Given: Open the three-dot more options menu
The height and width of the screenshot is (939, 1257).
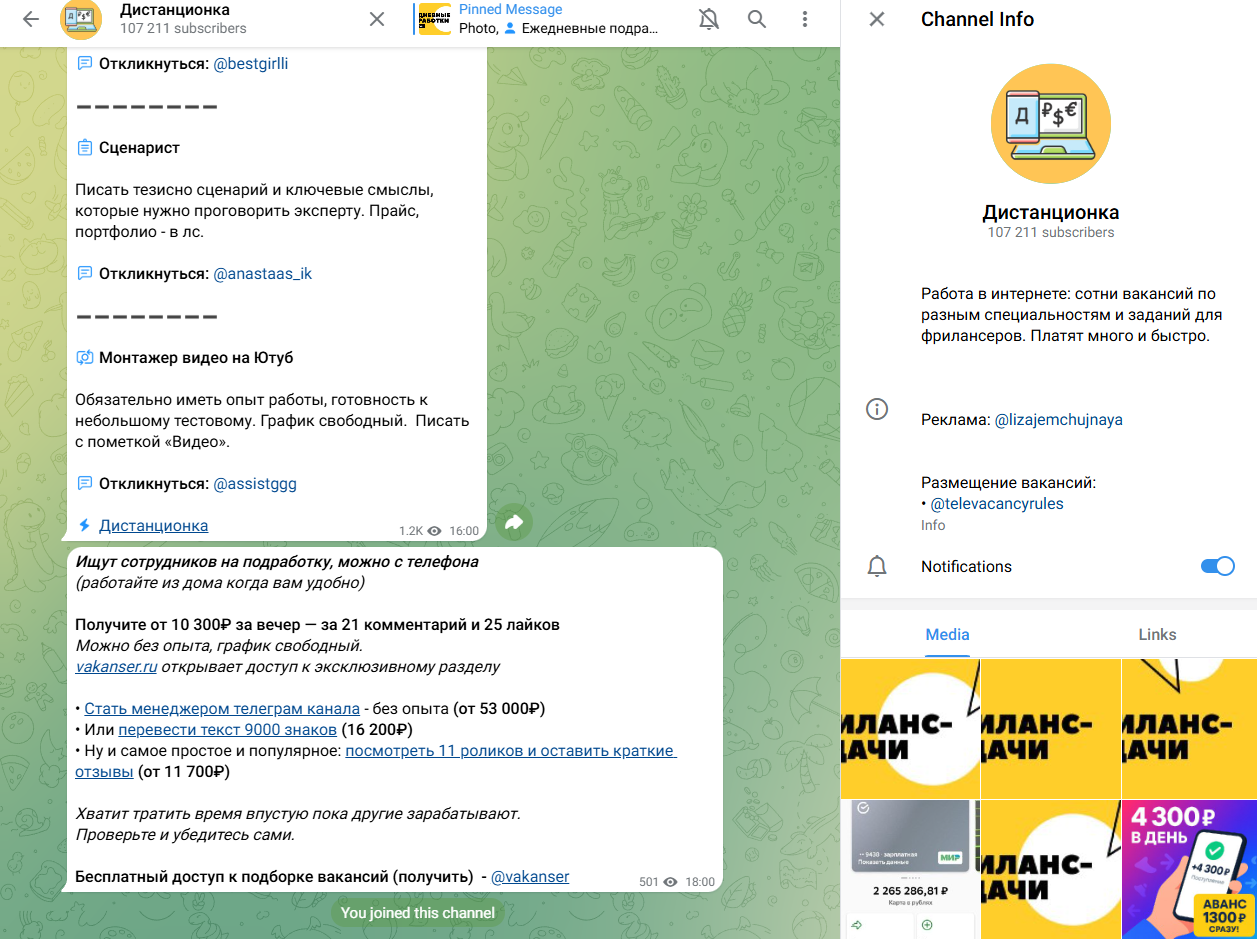Looking at the screenshot, I should pos(805,19).
